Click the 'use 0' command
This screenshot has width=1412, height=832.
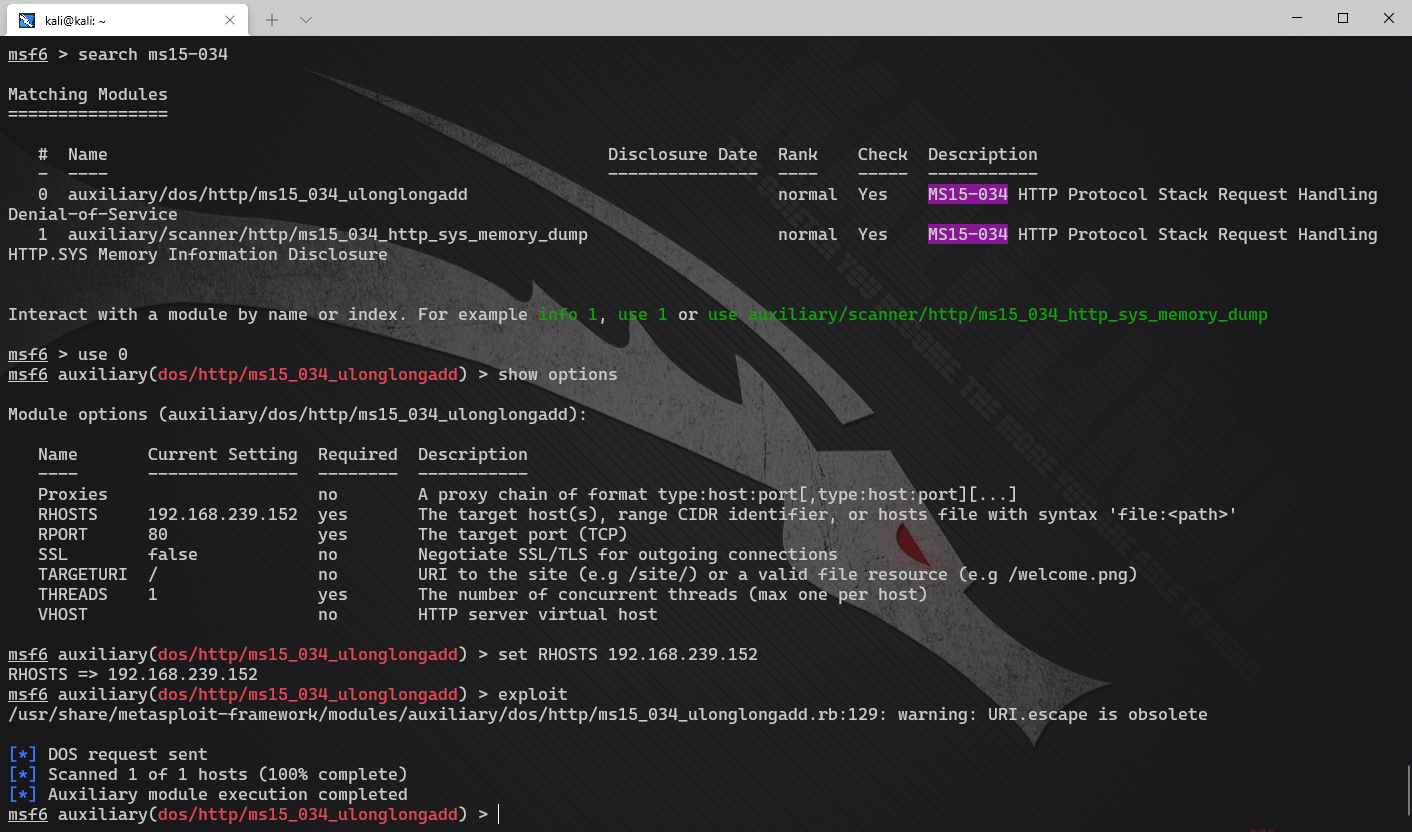tap(103, 354)
